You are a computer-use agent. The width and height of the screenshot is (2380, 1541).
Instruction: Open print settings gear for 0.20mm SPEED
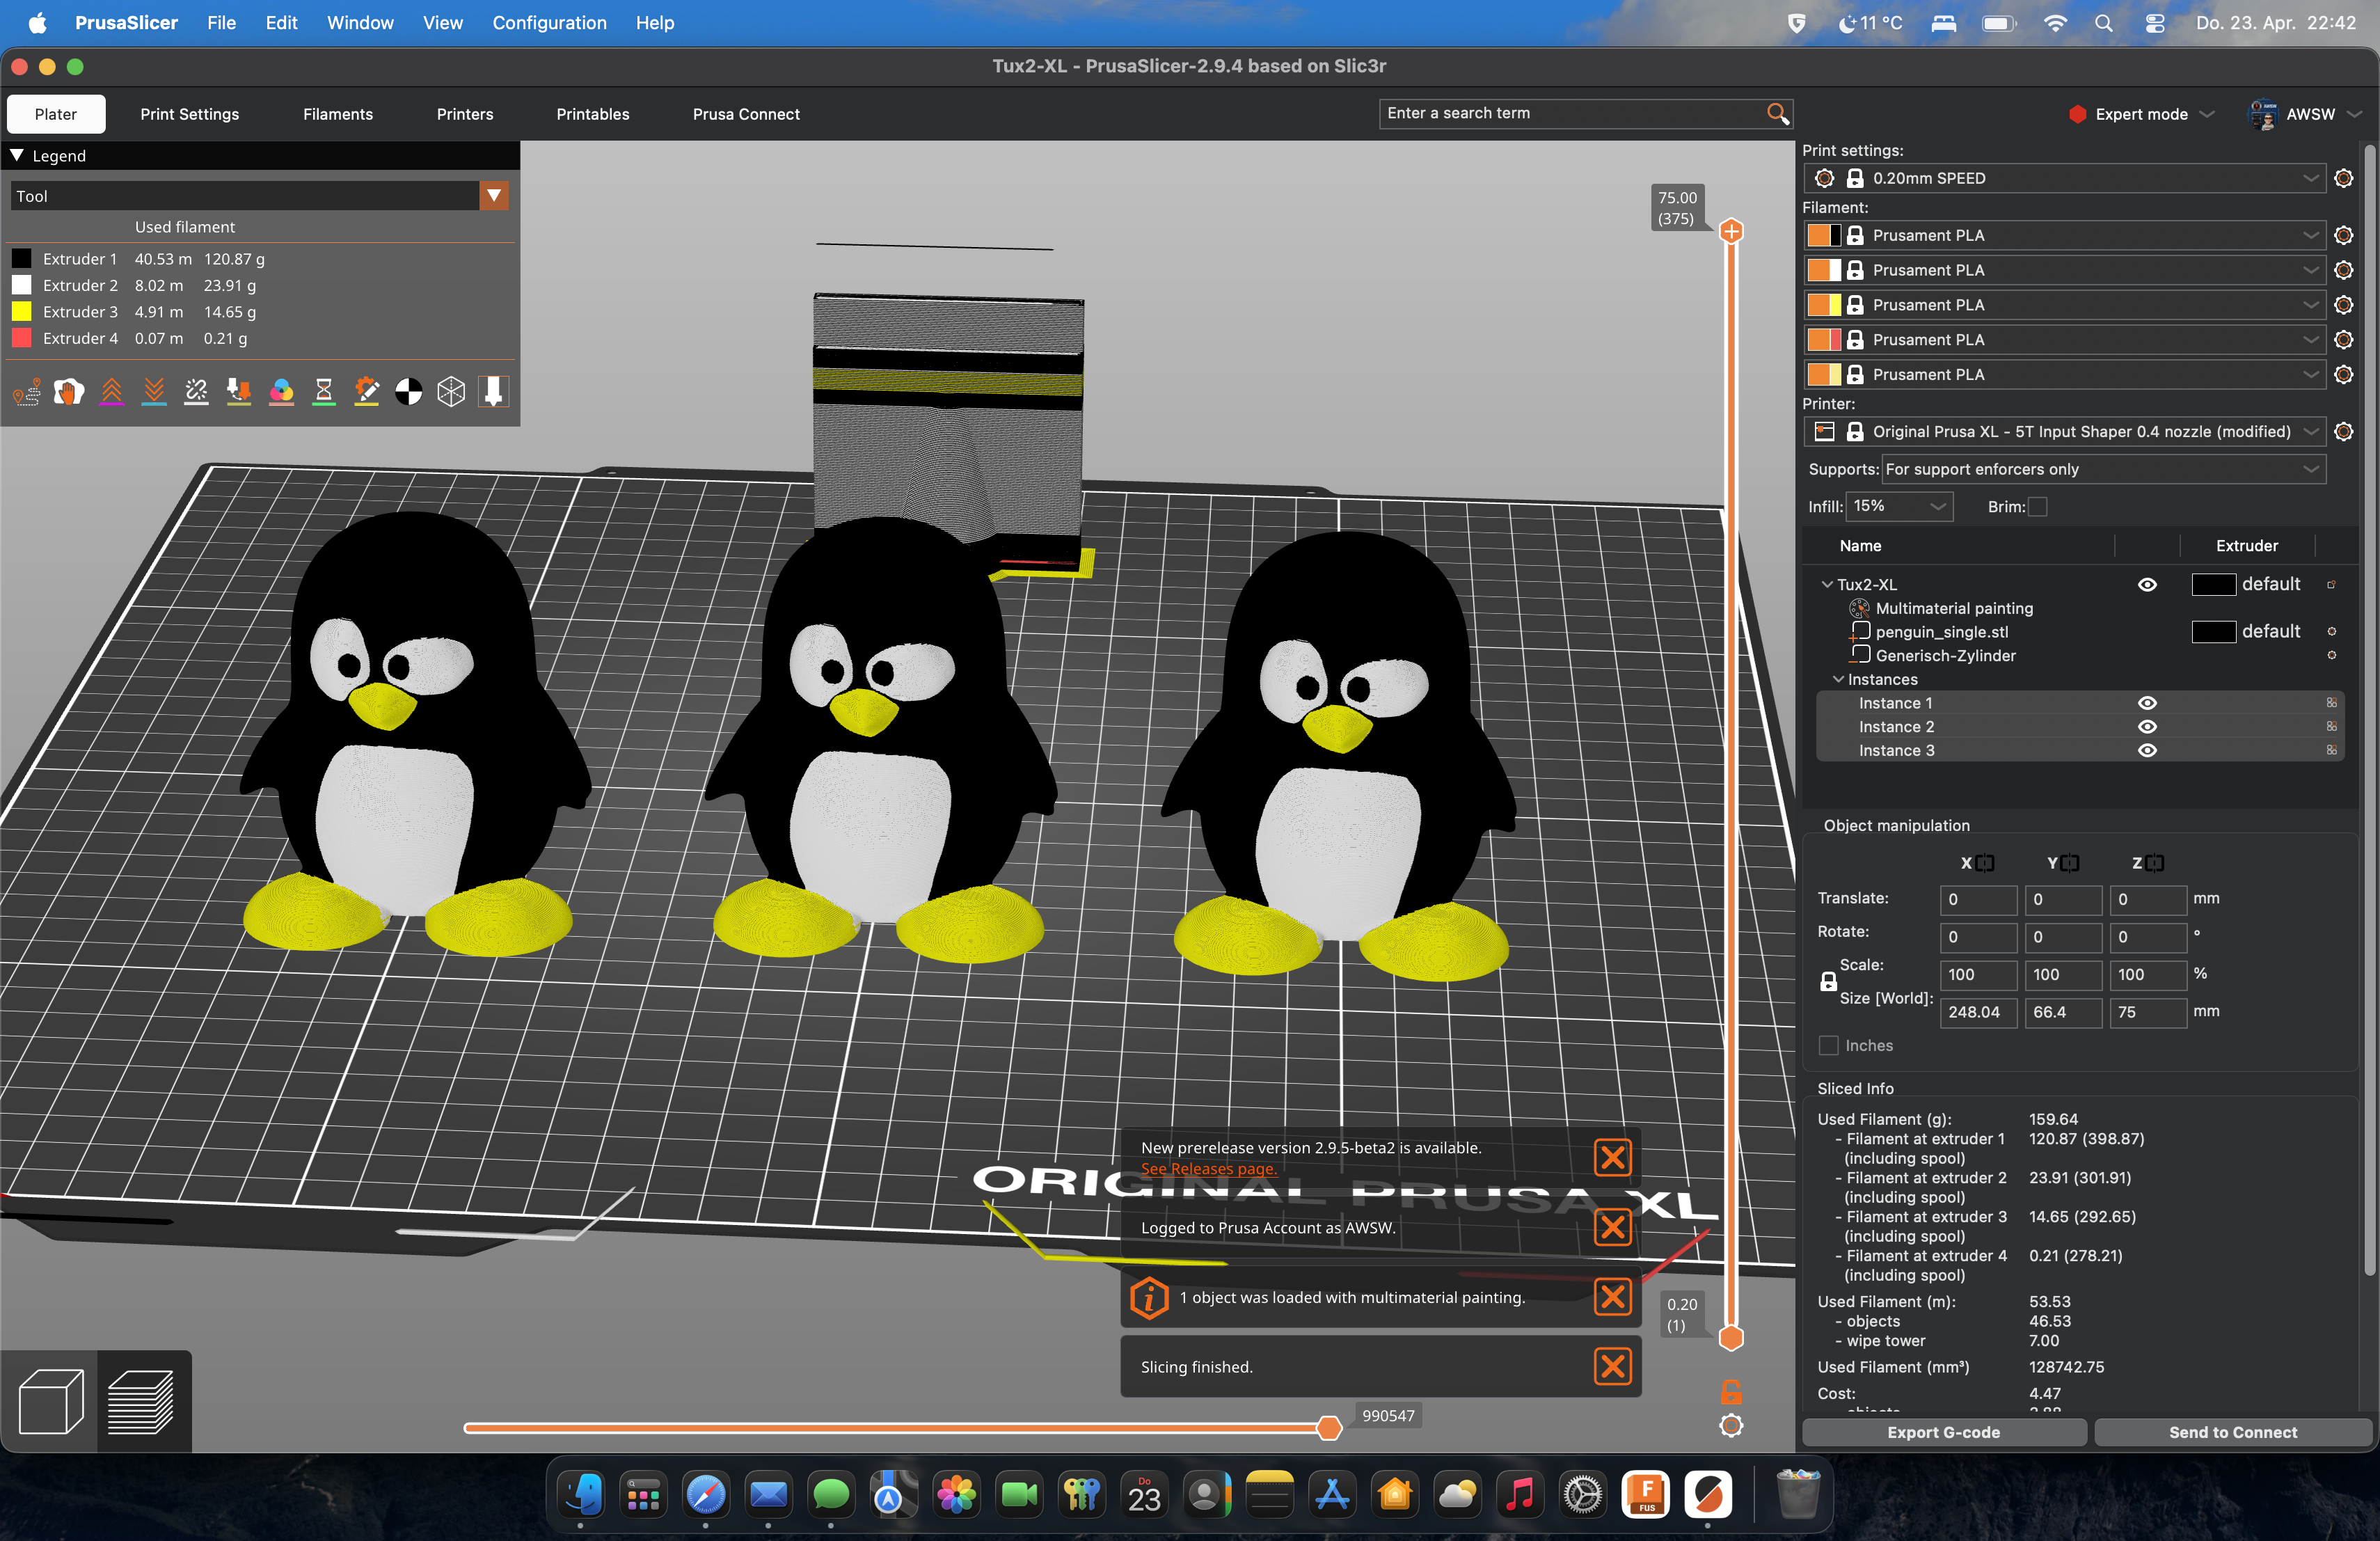[2343, 179]
